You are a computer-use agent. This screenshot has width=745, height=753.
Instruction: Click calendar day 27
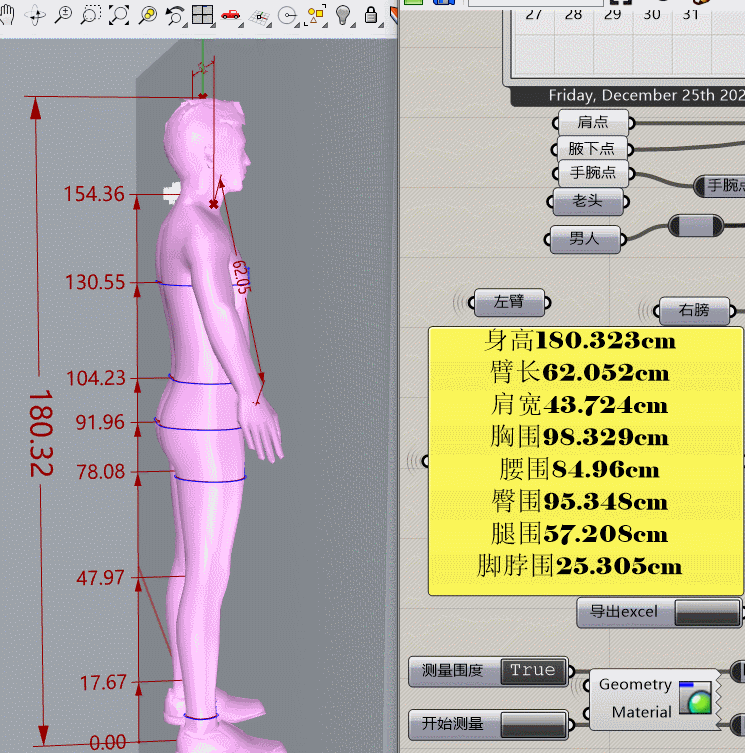tap(534, 14)
